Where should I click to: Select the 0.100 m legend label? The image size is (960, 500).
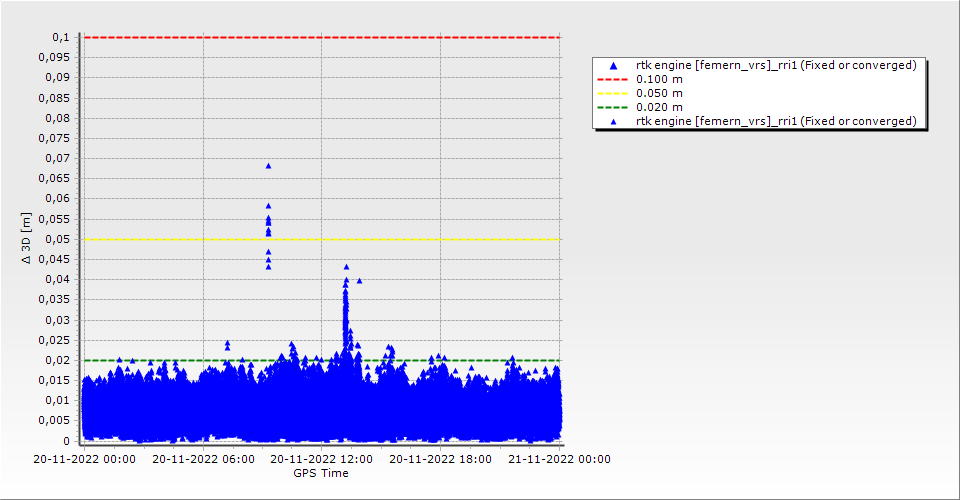pyautogui.click(x=660, y=79)
